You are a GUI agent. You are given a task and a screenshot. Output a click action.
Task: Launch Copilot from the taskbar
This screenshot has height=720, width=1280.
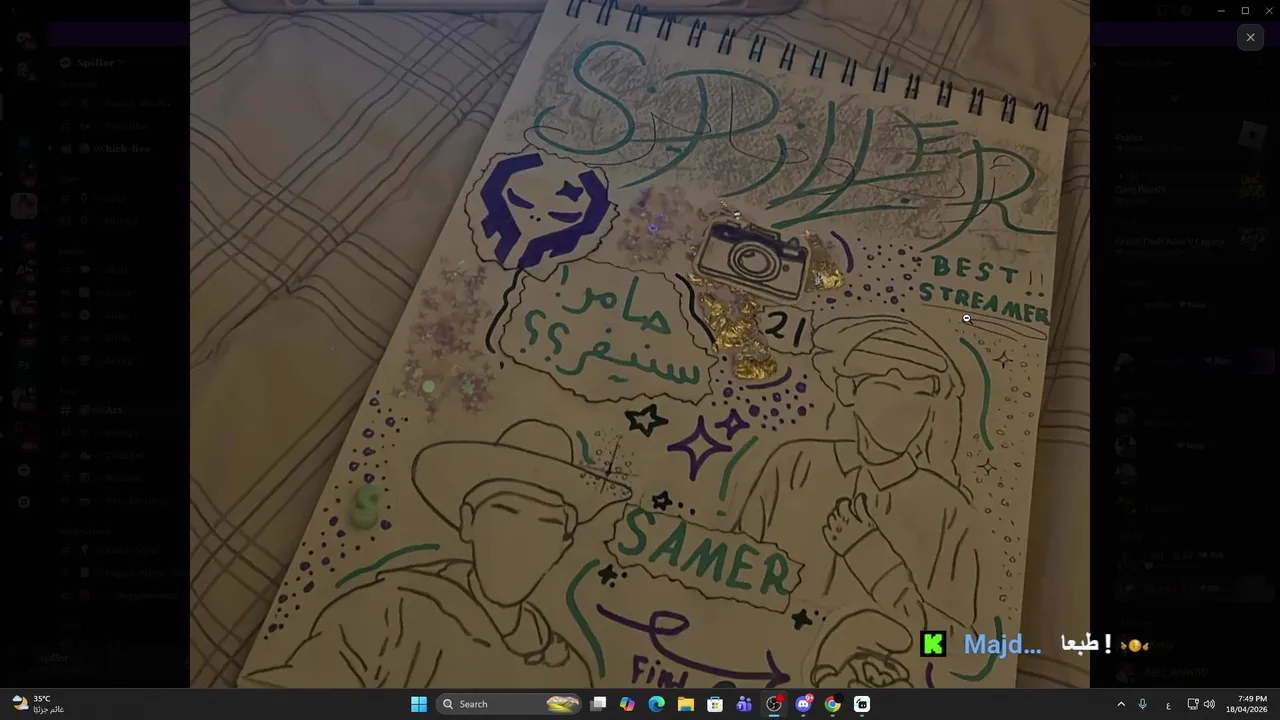pyautogui.click(x=627, y=704)
